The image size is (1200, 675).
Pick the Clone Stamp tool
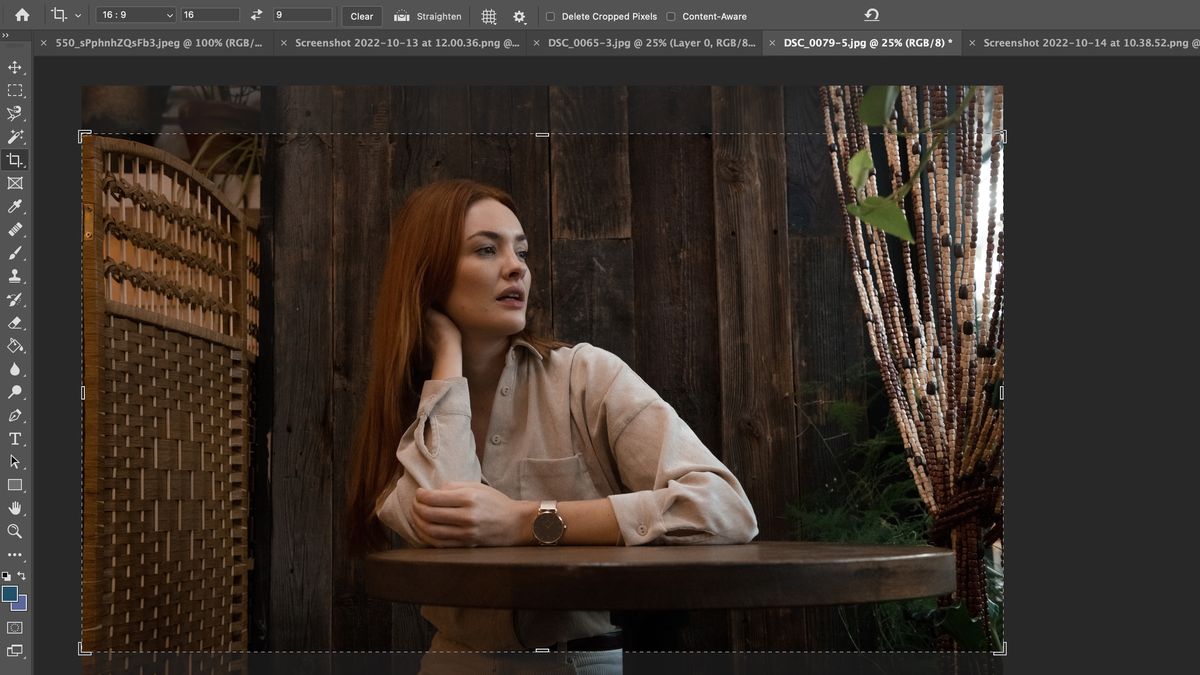pos(14,275)
